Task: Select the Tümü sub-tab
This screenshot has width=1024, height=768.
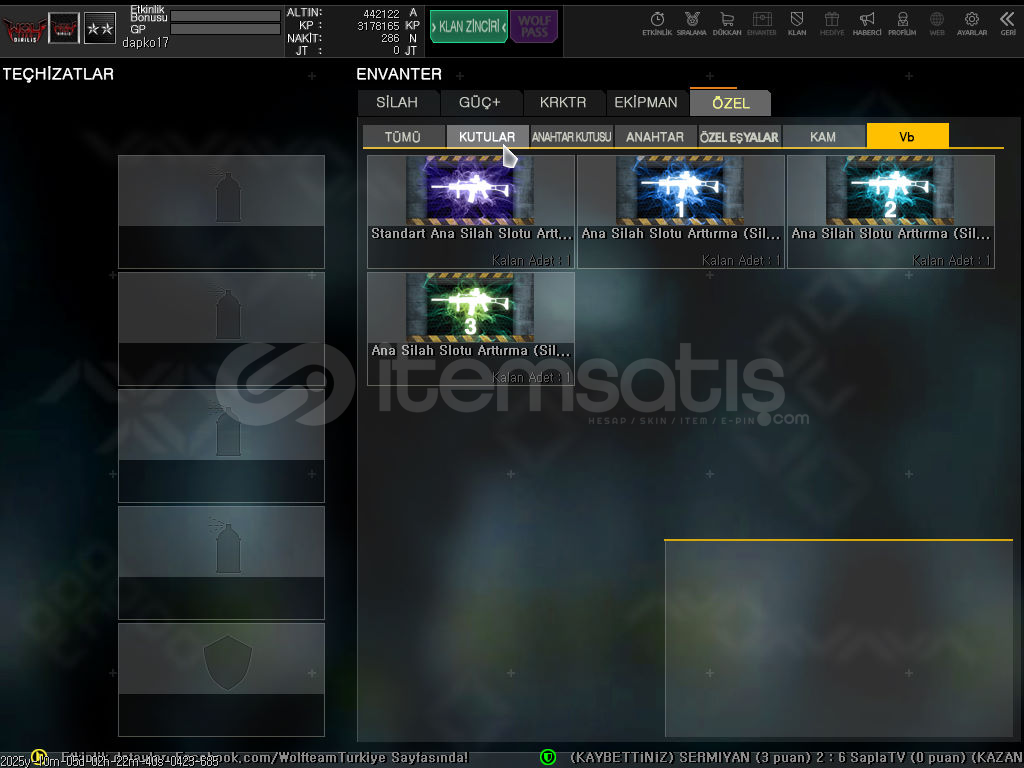Action: click(403, 137)
